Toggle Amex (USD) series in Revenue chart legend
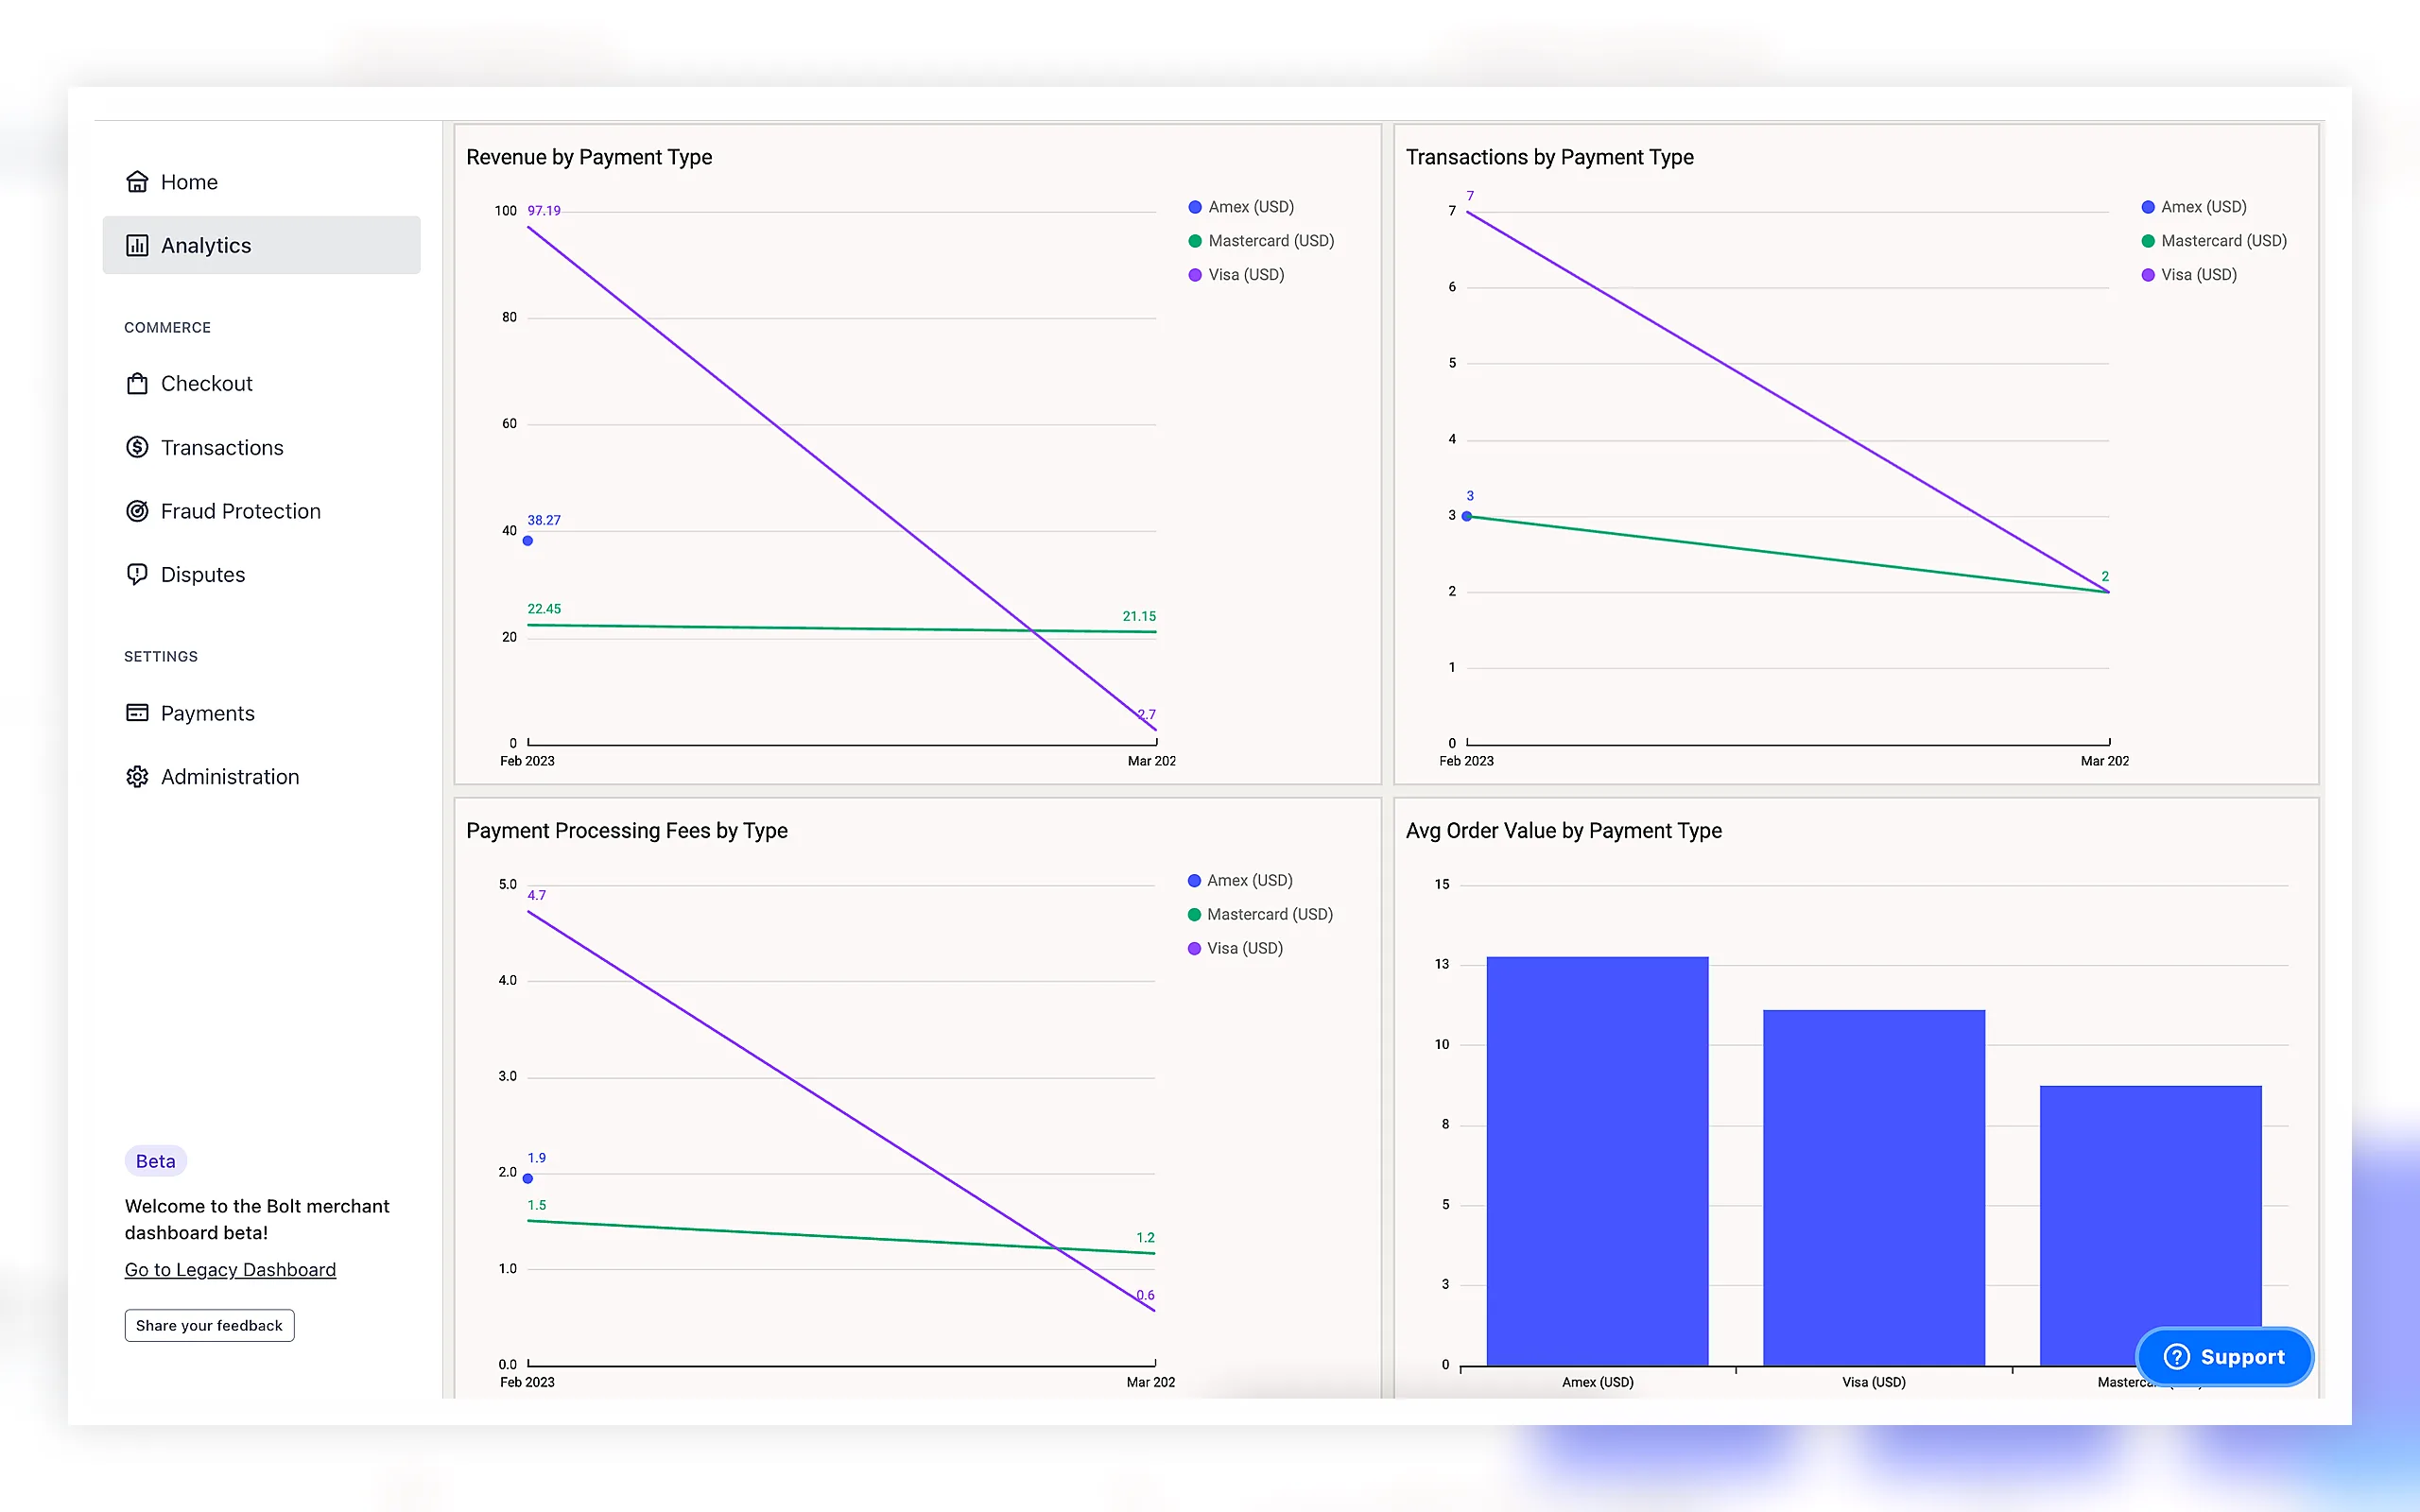The width and height of the screenshot is (2420, 1512). click(x=1241, y=207)
